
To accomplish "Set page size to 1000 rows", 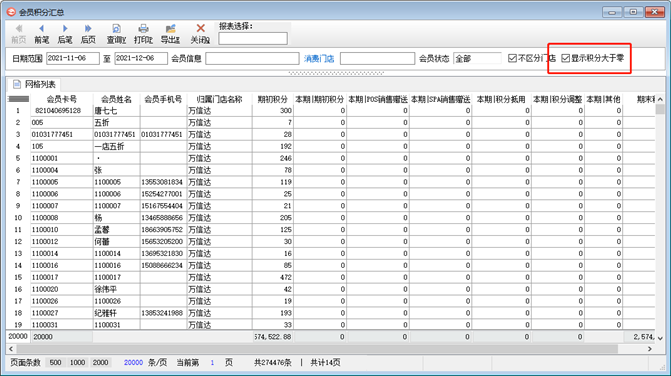I will click(77, 363).
